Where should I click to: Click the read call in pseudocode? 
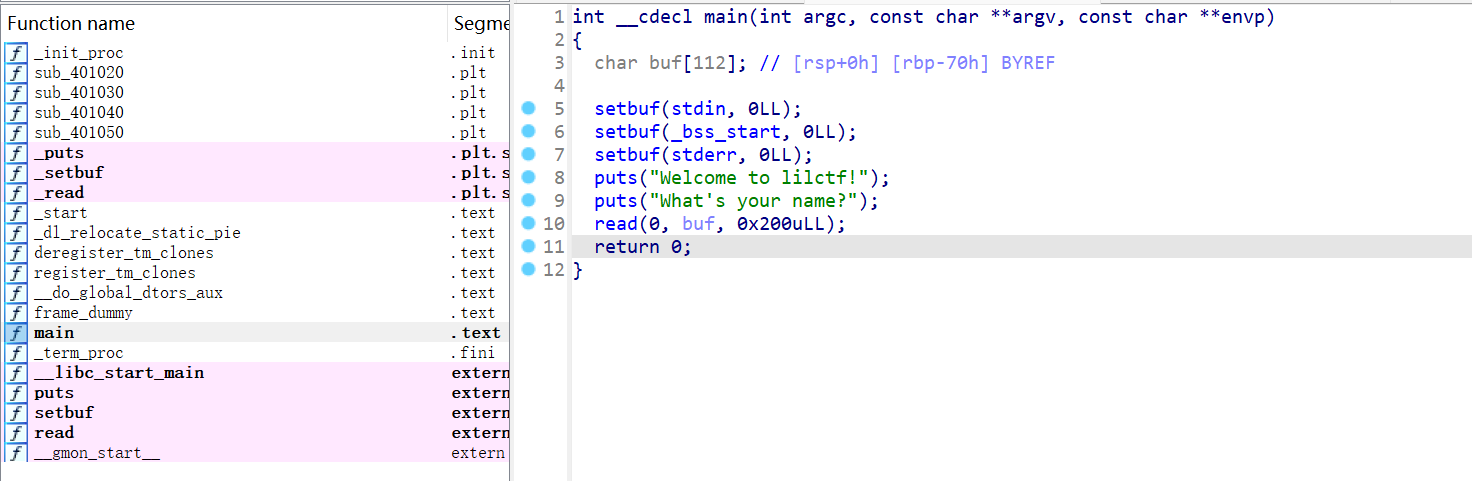point(614,224)
